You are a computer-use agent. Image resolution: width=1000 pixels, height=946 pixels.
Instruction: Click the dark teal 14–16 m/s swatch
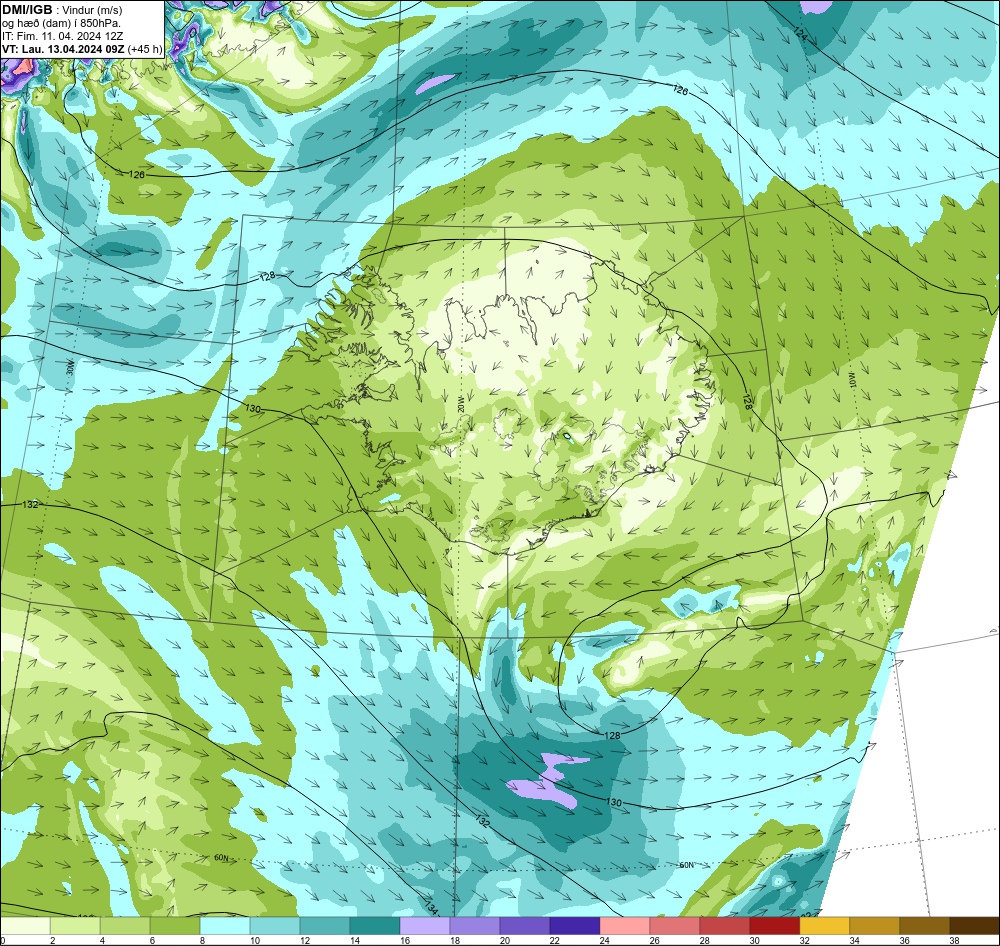click(375, 925)
